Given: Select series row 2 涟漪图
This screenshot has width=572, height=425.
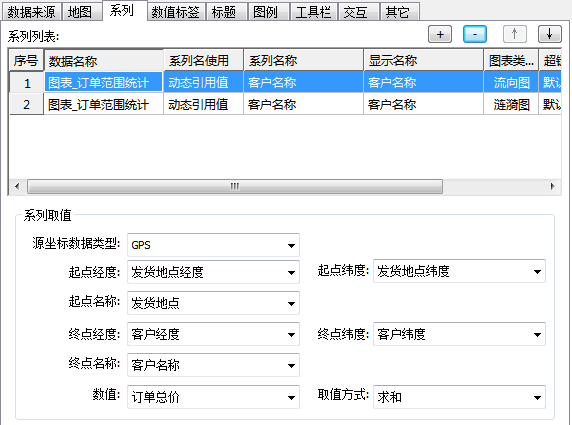Looking at the screenshot, I should tap(285, 105).
